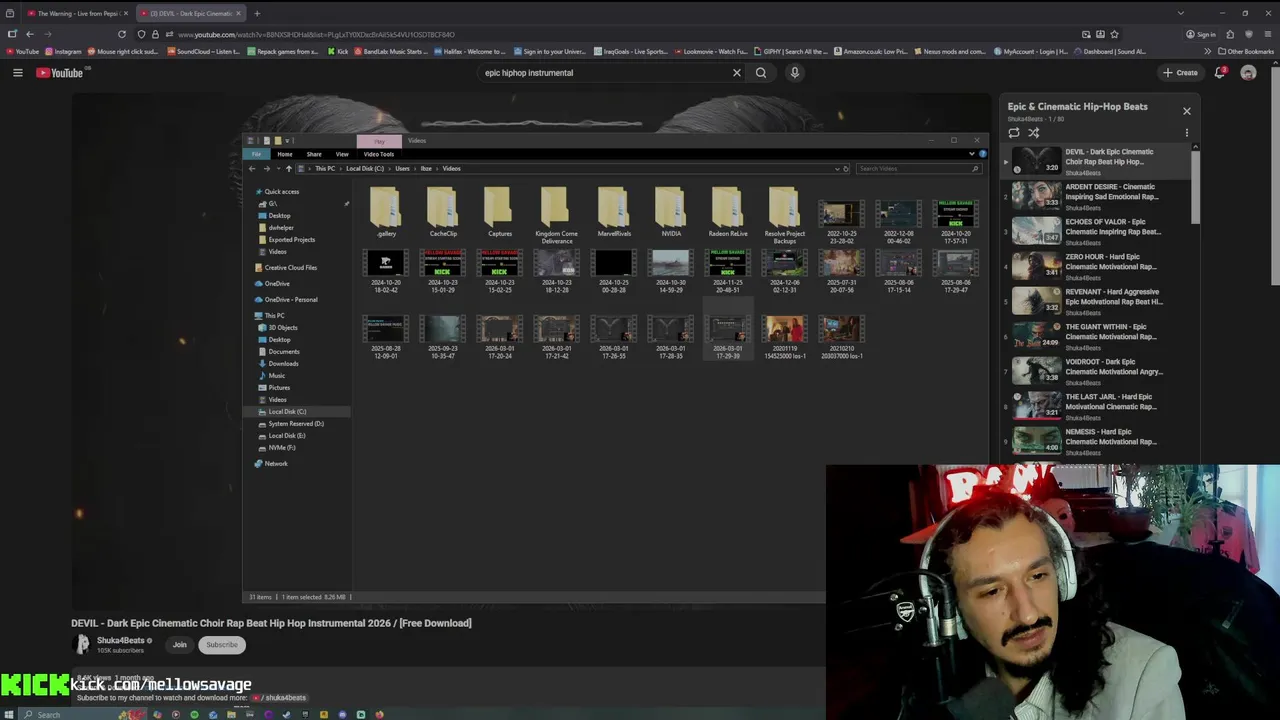Click the YouTube Create button
This screenshot has width=1280, height=720.
pyautogui.click(x=1180, y=72)
